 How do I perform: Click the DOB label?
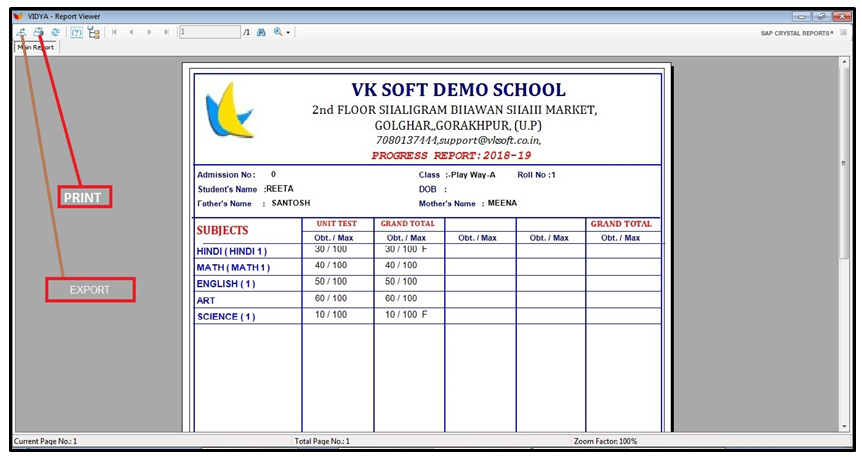pos(428,189)
